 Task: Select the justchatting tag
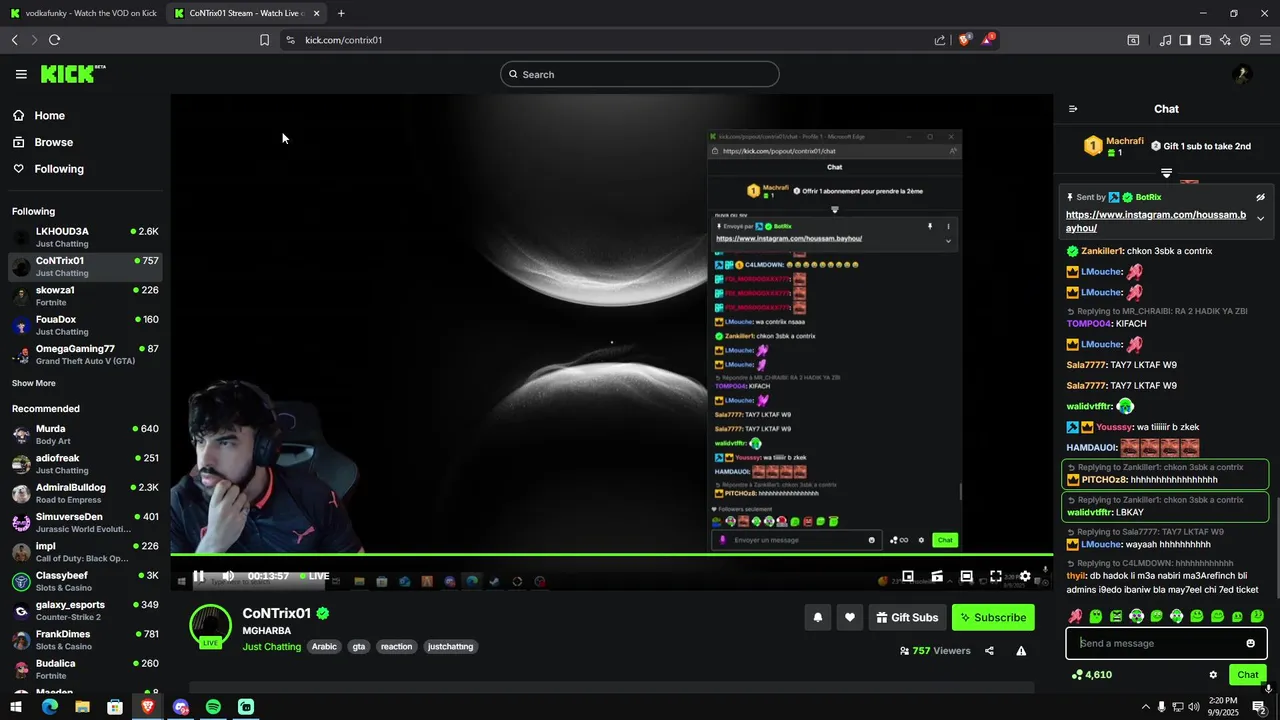[x=450, y=647]
